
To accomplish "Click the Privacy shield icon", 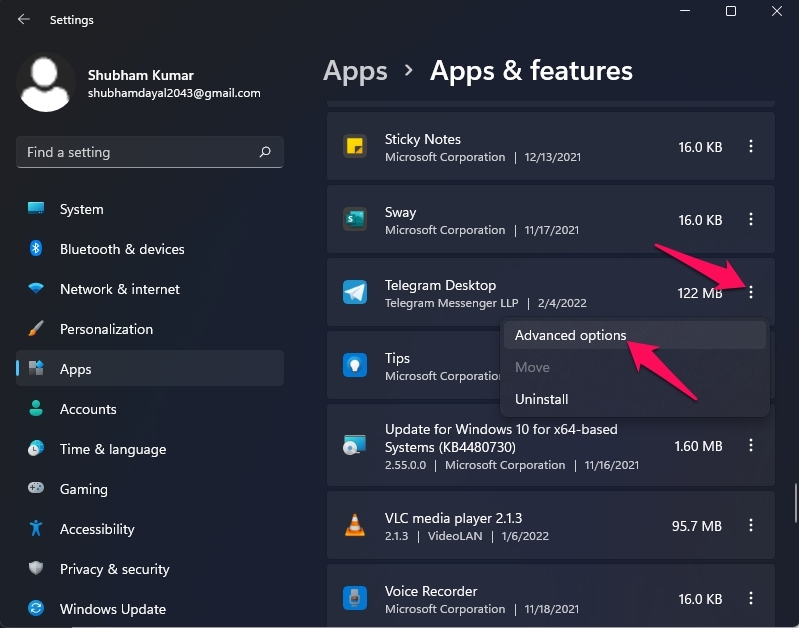I will click(36, 568).
